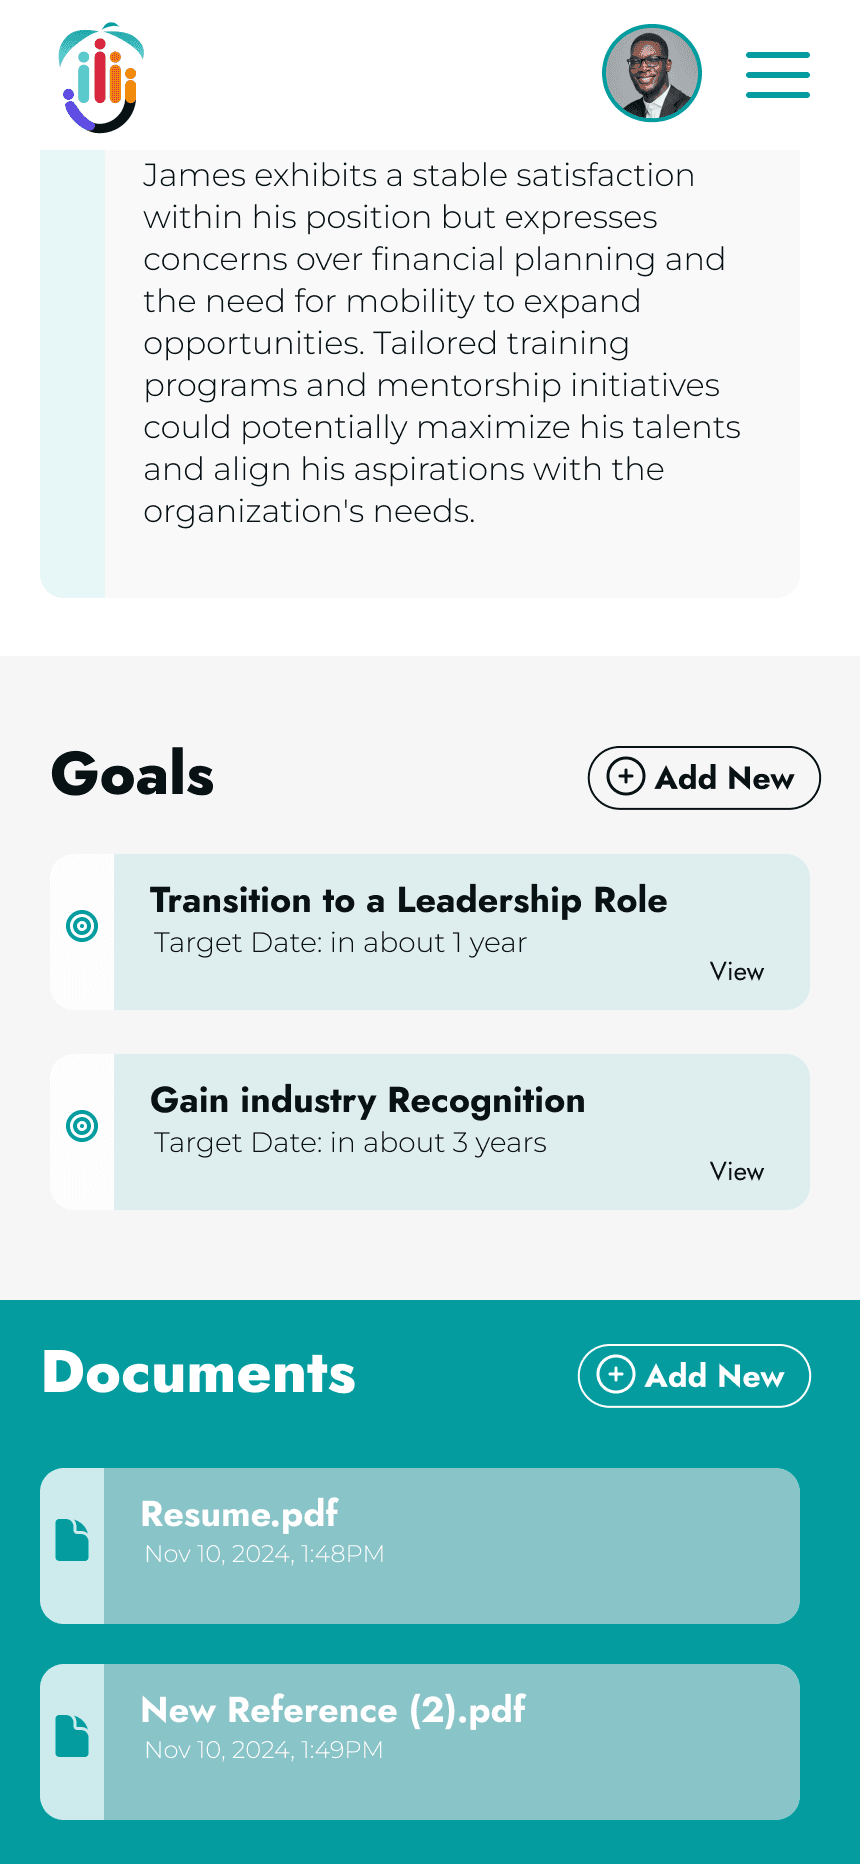Select the Gain industry Recognition title

click(x=367, y=1100)
